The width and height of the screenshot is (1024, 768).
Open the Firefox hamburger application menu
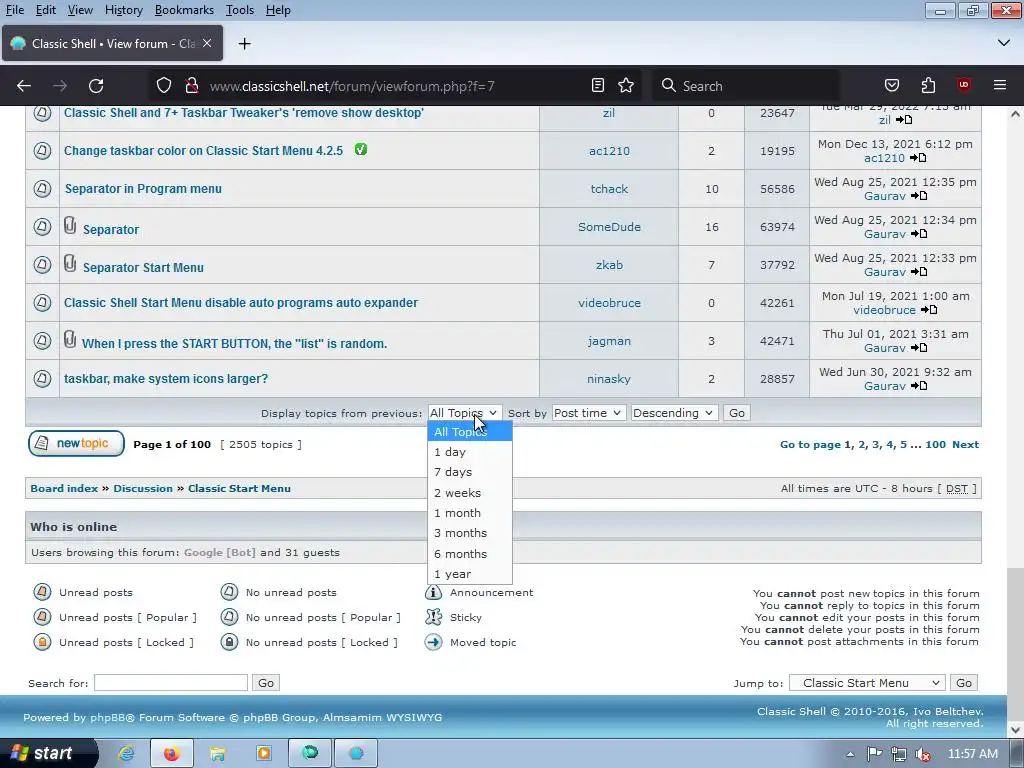(999, 86)
